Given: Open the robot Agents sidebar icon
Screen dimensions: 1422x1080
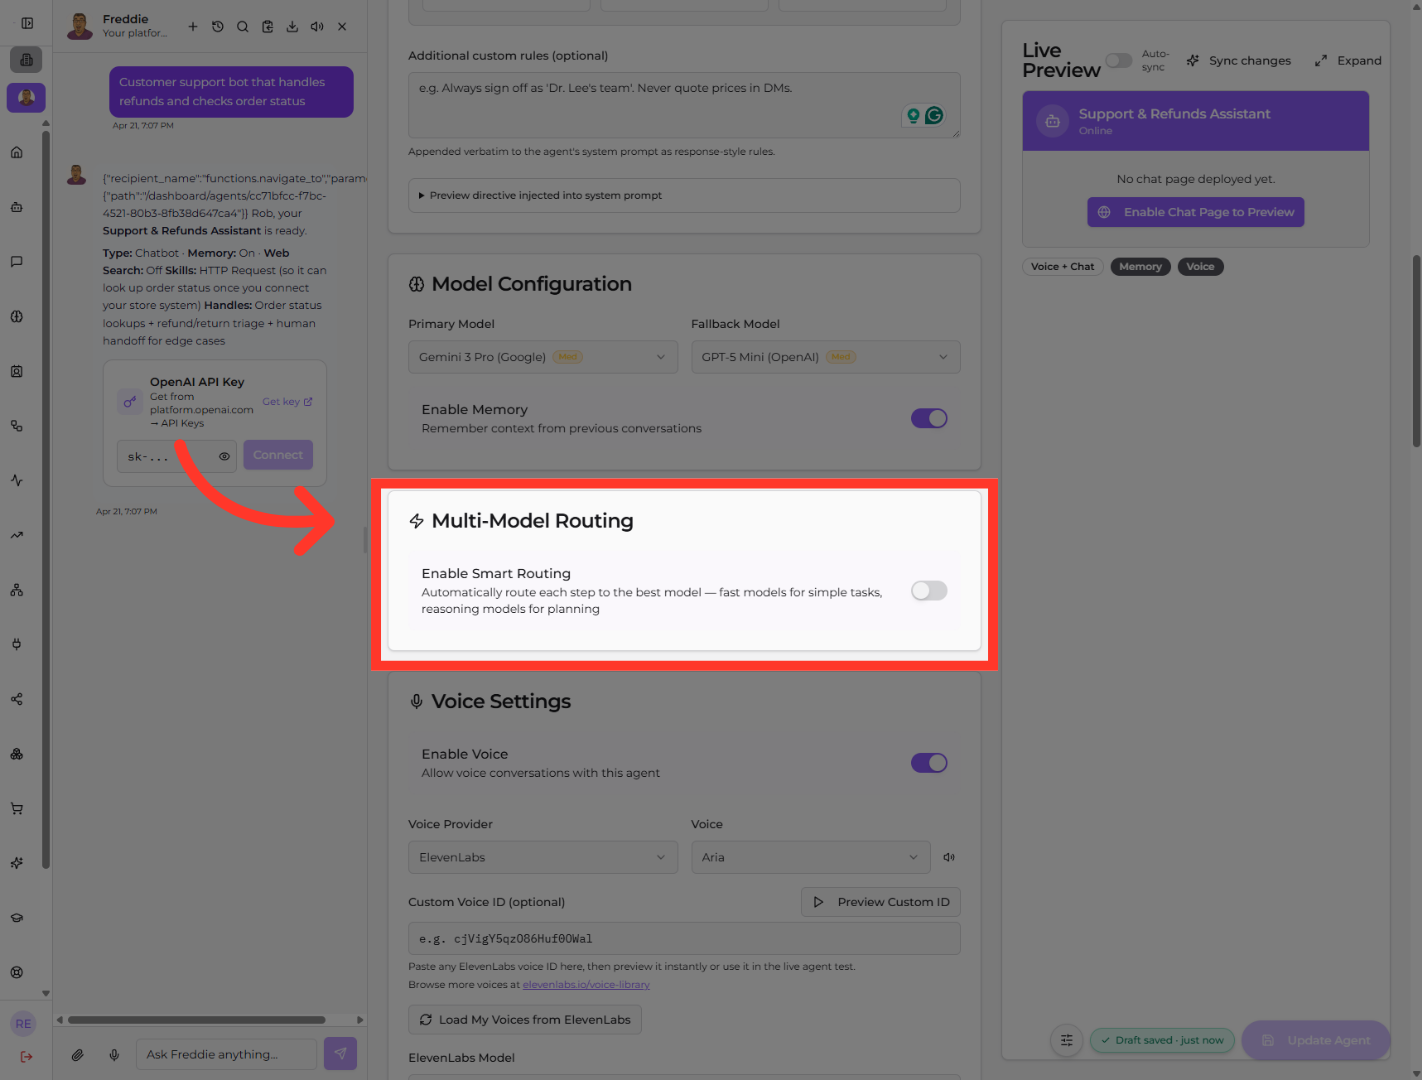Looking at the screenshot, I should coord(17,207).
